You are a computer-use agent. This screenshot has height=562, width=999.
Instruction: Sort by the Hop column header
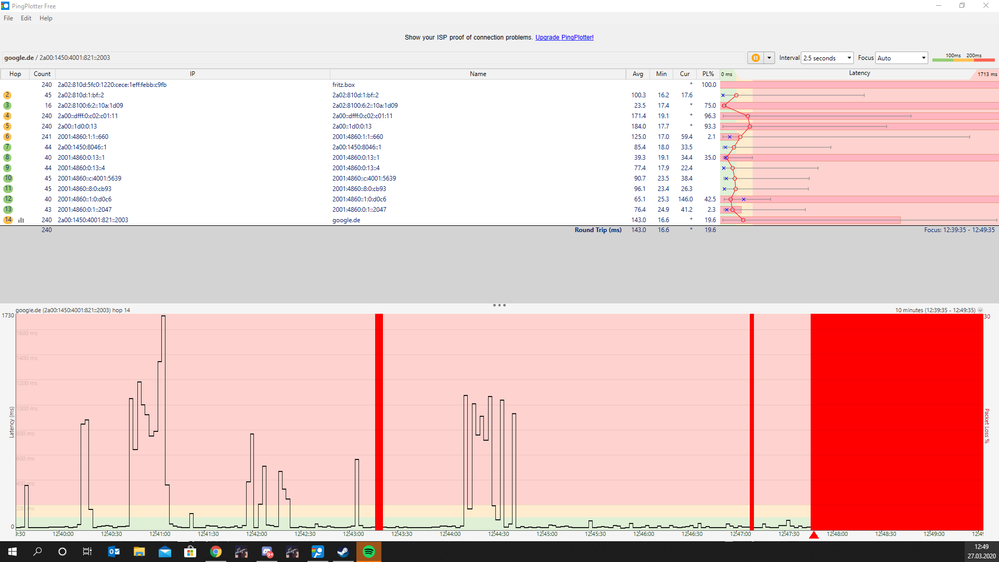[x=15, y=74]
